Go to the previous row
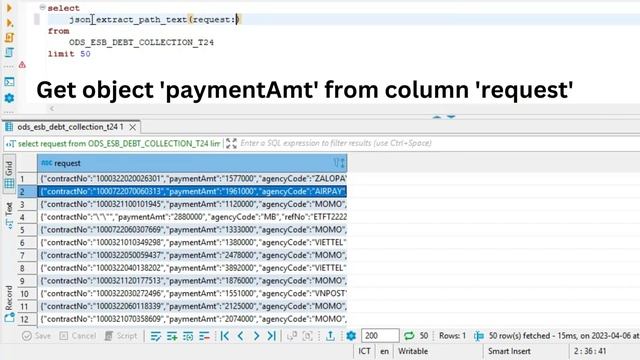This screenshot has width=640, height=360. [240, 336]
